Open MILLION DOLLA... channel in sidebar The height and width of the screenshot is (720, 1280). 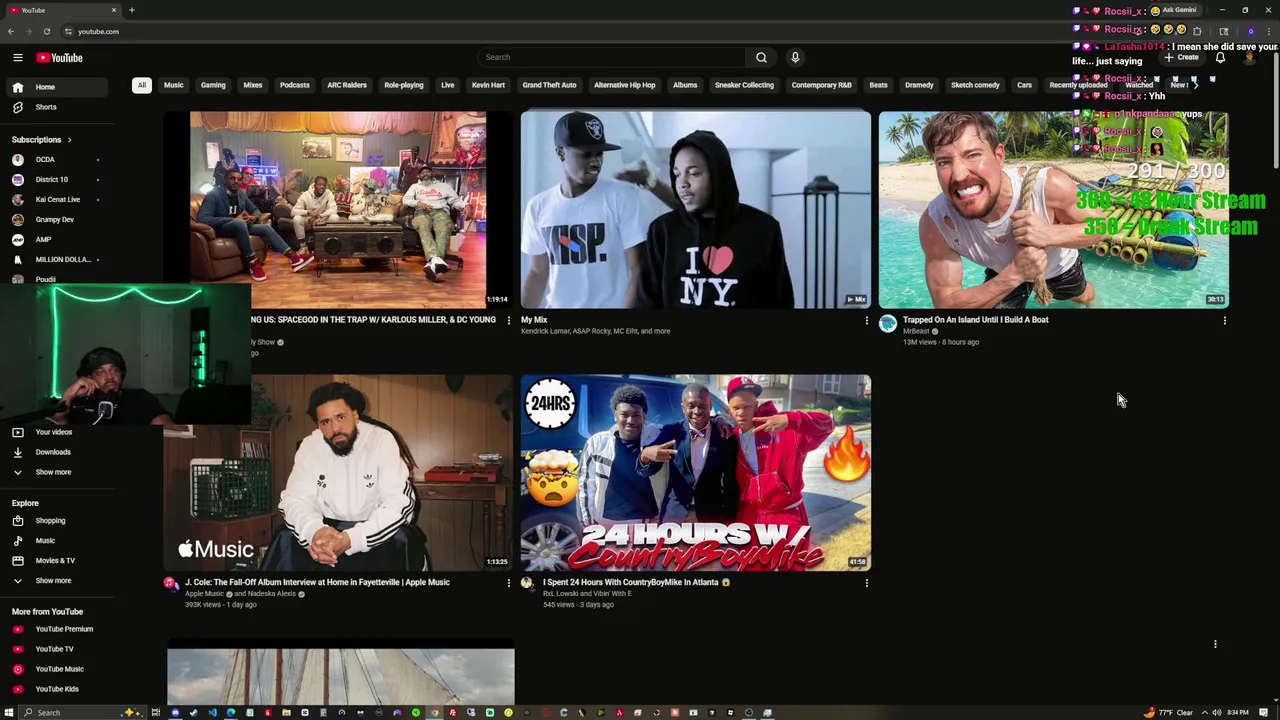(x=57, y=259)
